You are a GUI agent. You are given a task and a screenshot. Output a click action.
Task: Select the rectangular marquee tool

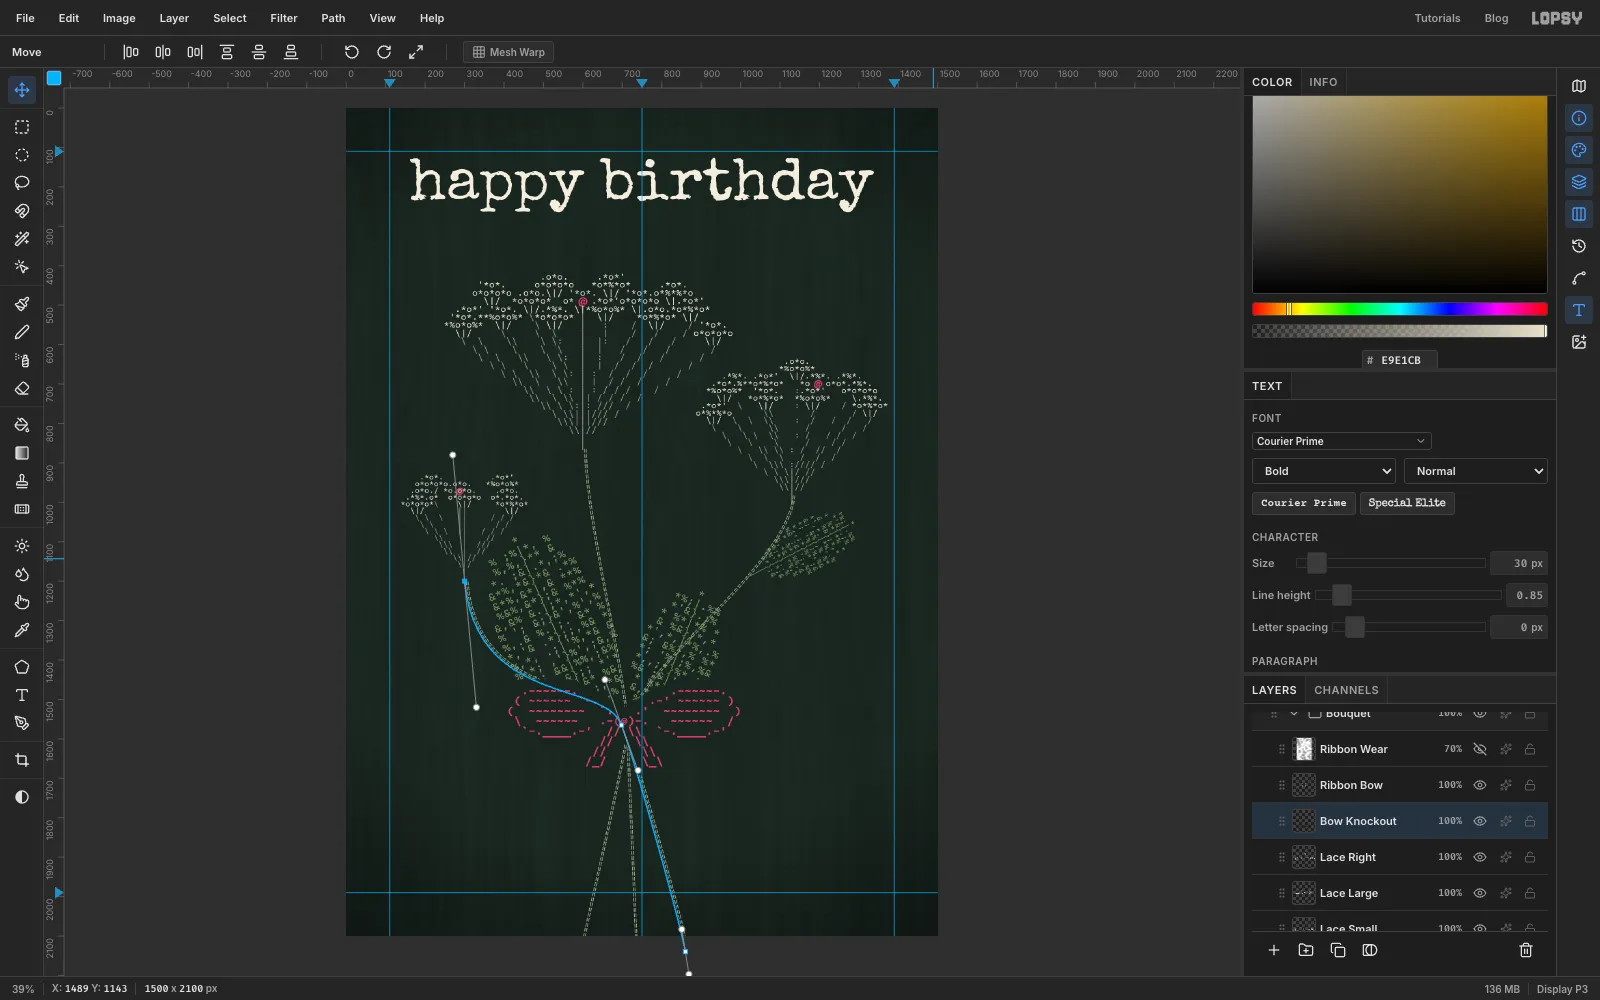[22, 127]
